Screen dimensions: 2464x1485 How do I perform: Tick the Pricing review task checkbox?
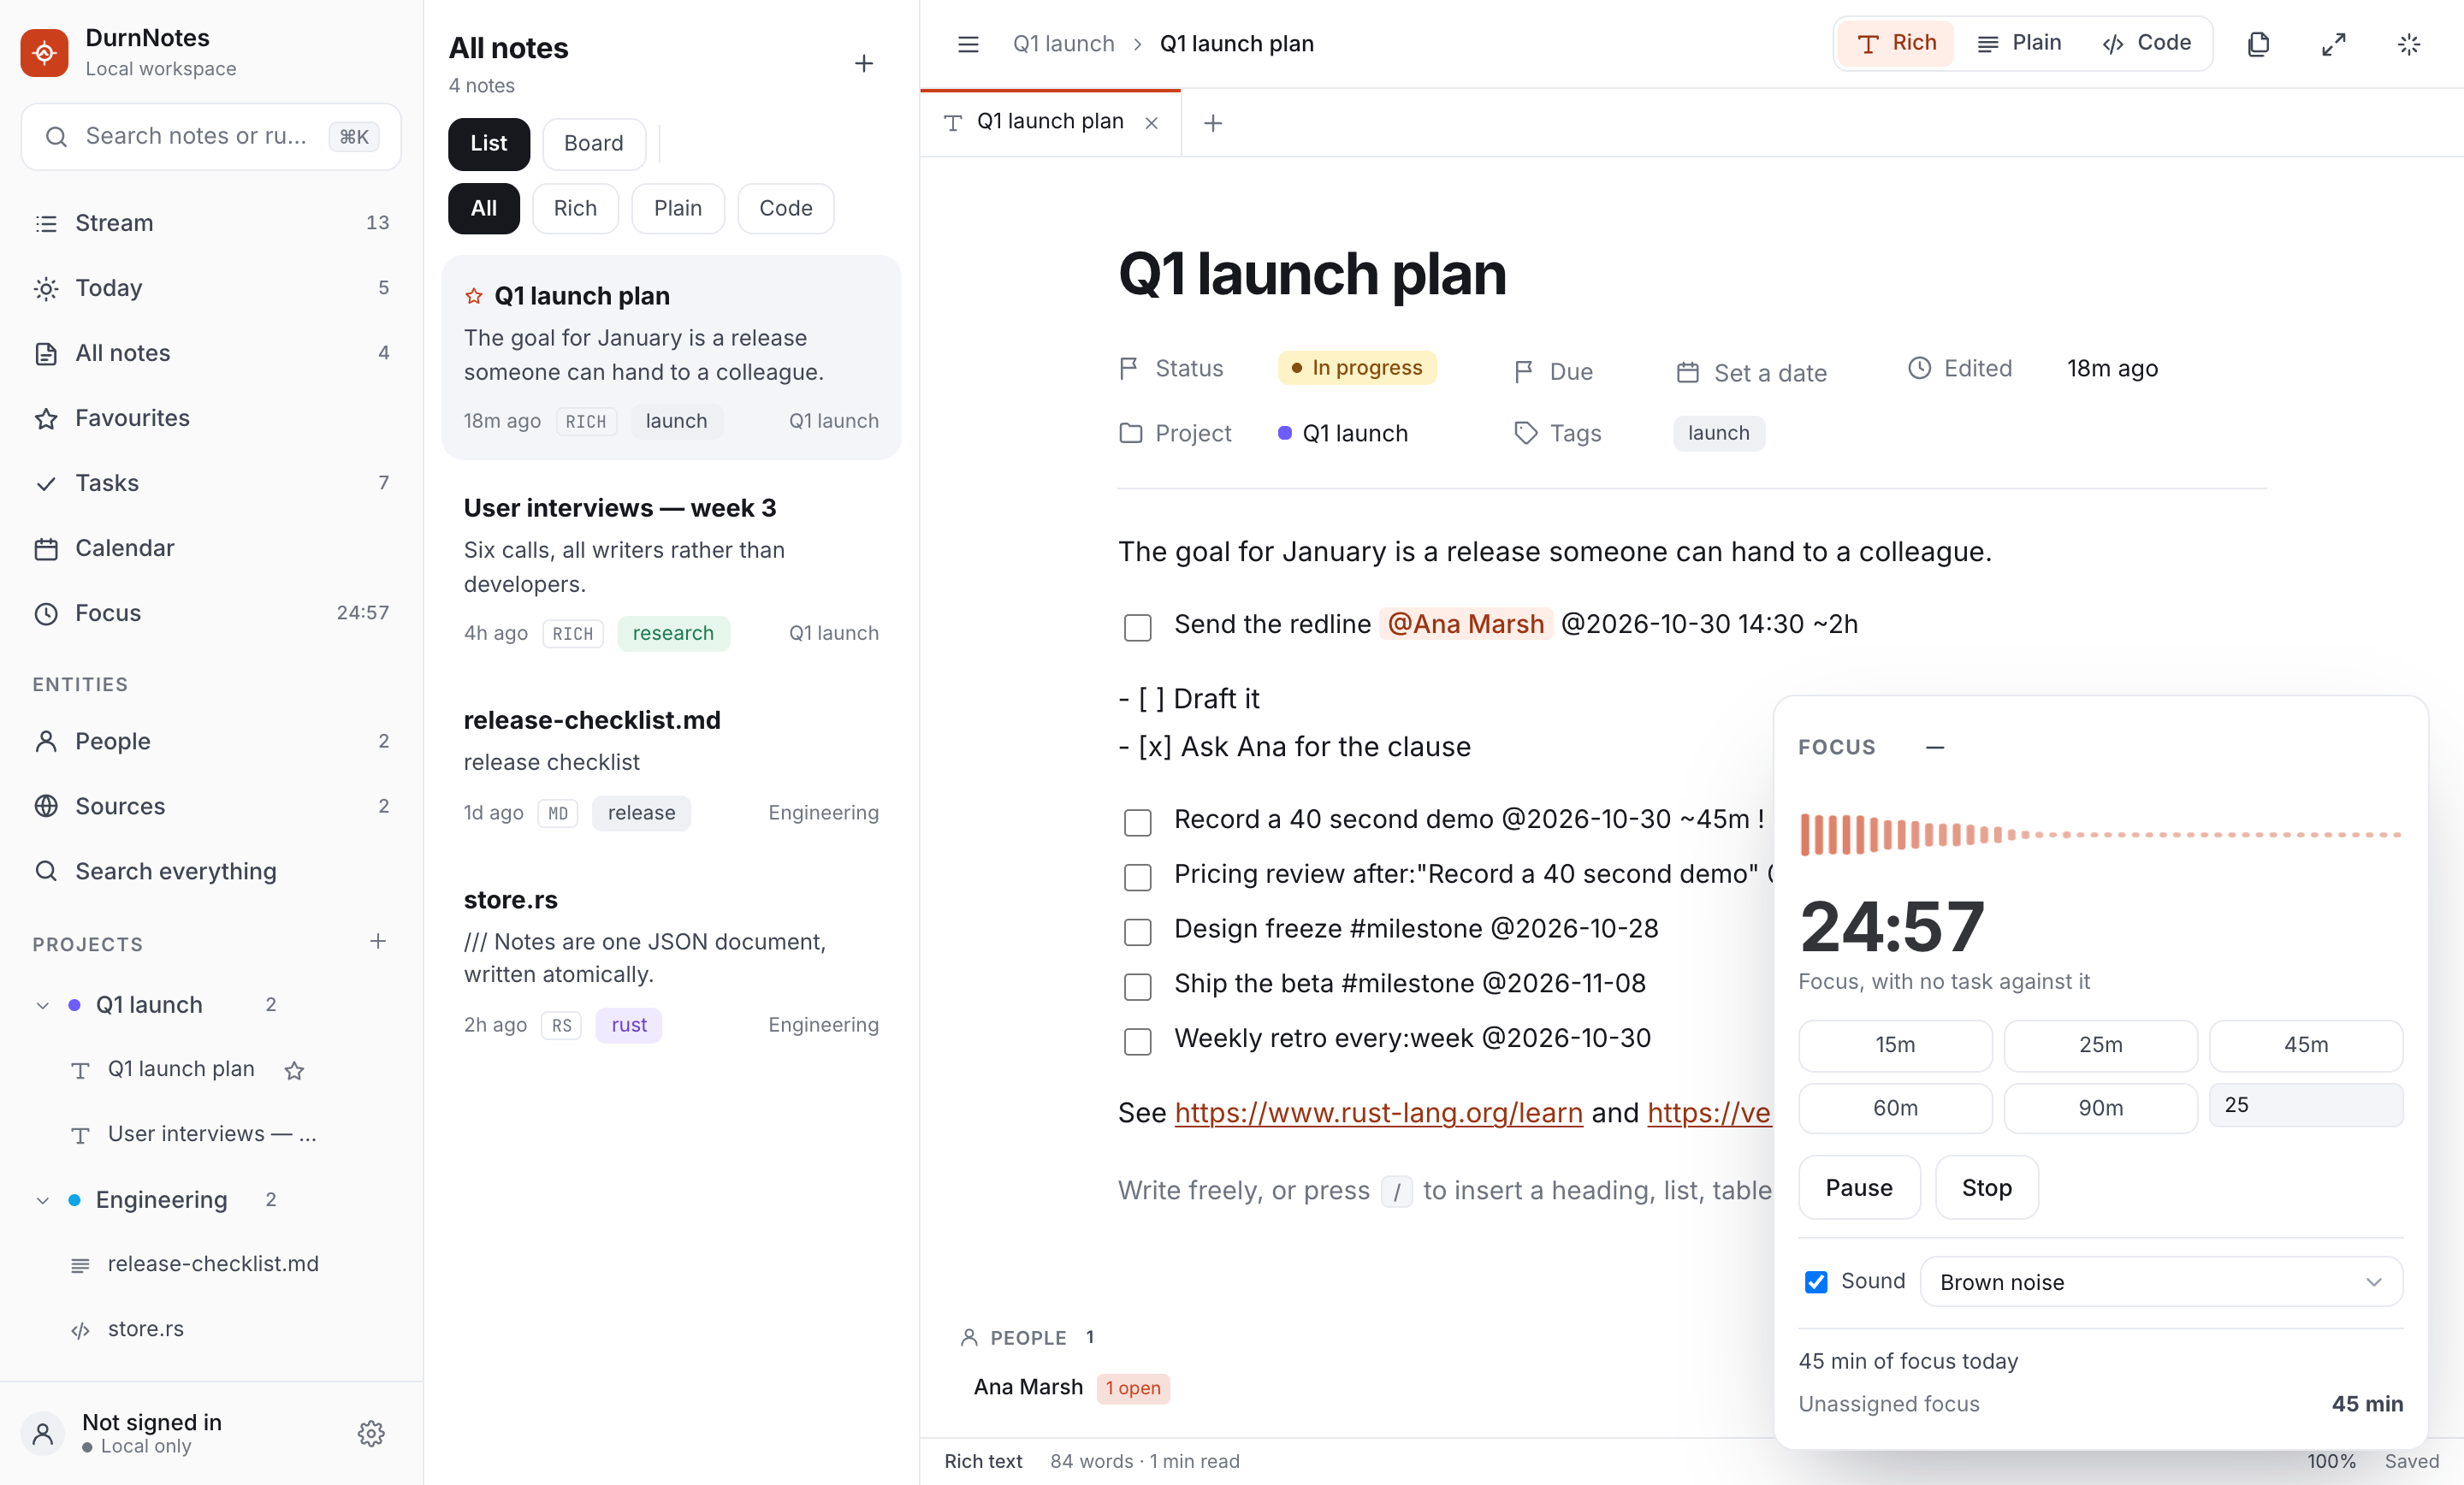click(1137, 877)
